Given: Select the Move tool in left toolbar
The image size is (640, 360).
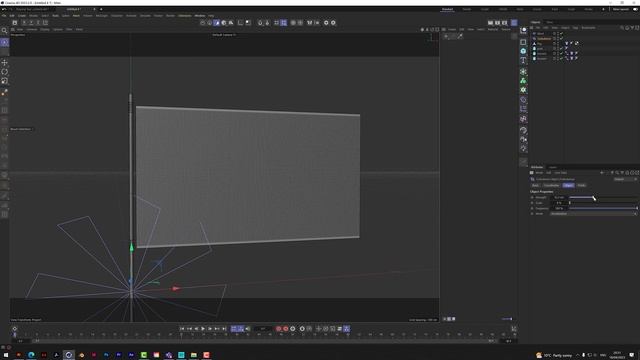Looking at the screenshot, I should [4, 62].
